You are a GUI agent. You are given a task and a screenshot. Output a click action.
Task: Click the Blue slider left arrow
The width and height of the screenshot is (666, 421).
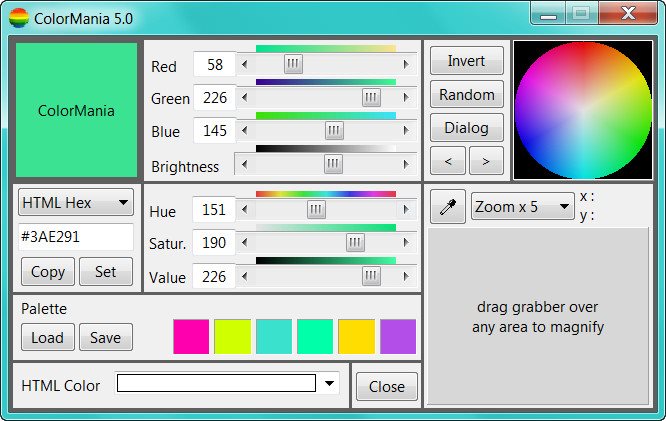244,130
